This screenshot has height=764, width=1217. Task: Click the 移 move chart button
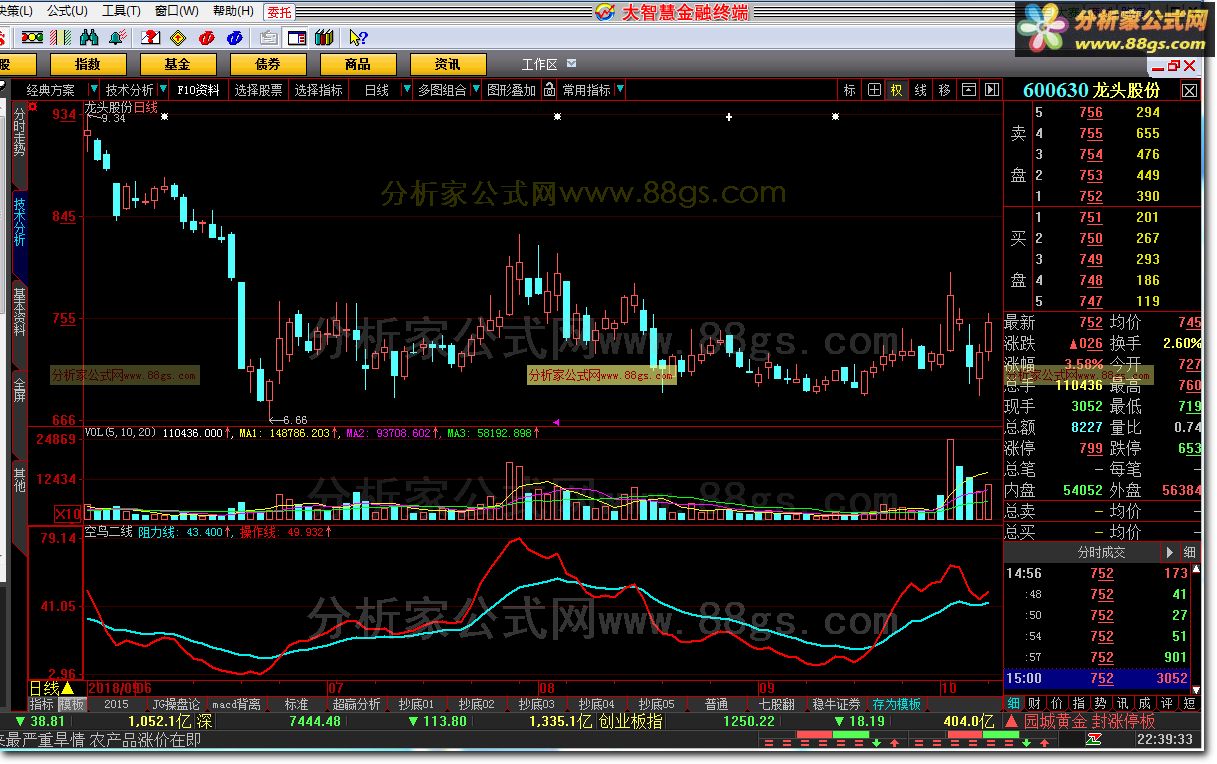click(x=945, y=90)
